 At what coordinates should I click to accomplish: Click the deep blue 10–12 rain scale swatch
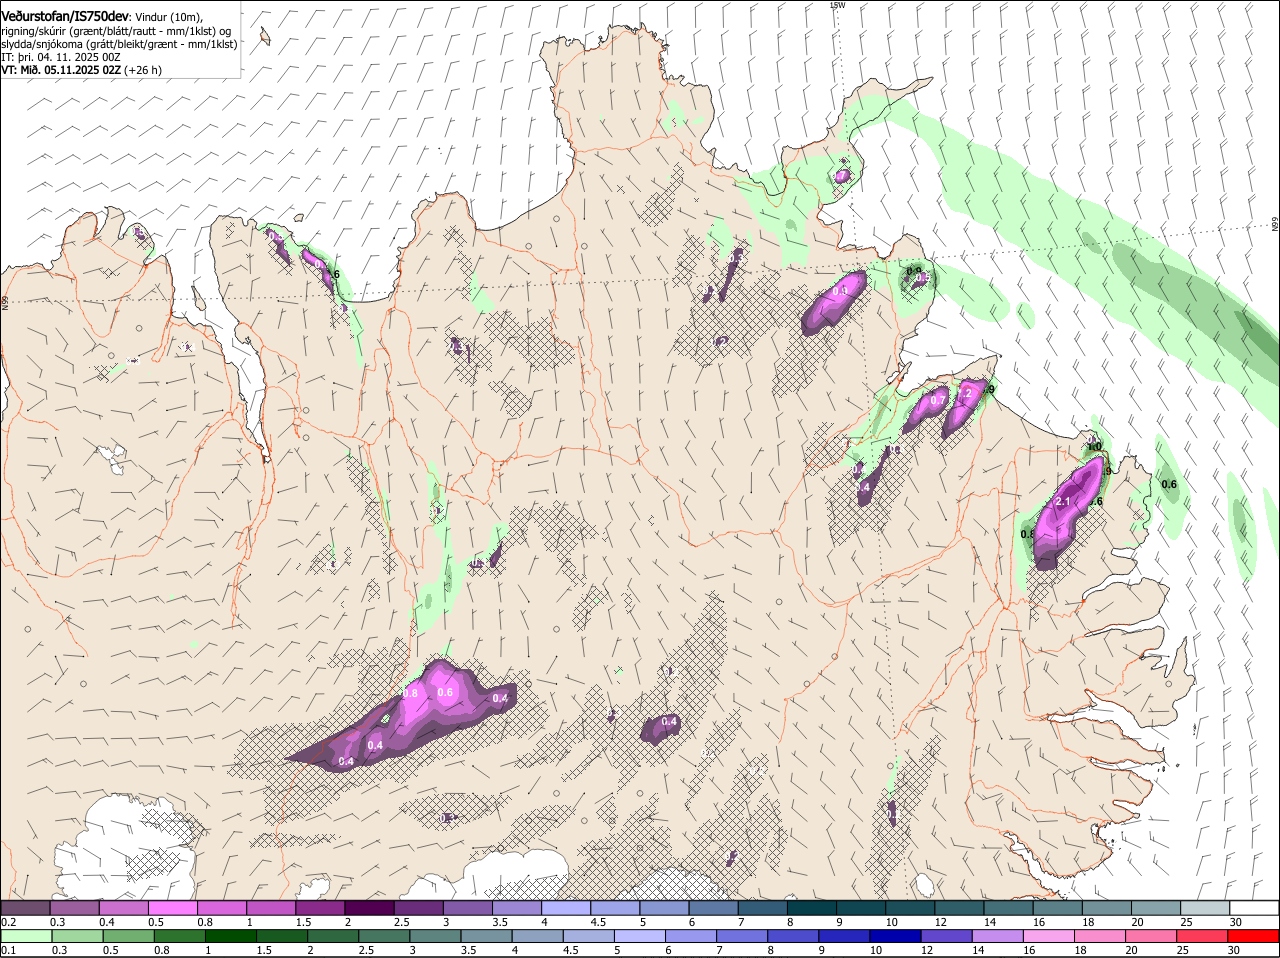pos(896,936)
